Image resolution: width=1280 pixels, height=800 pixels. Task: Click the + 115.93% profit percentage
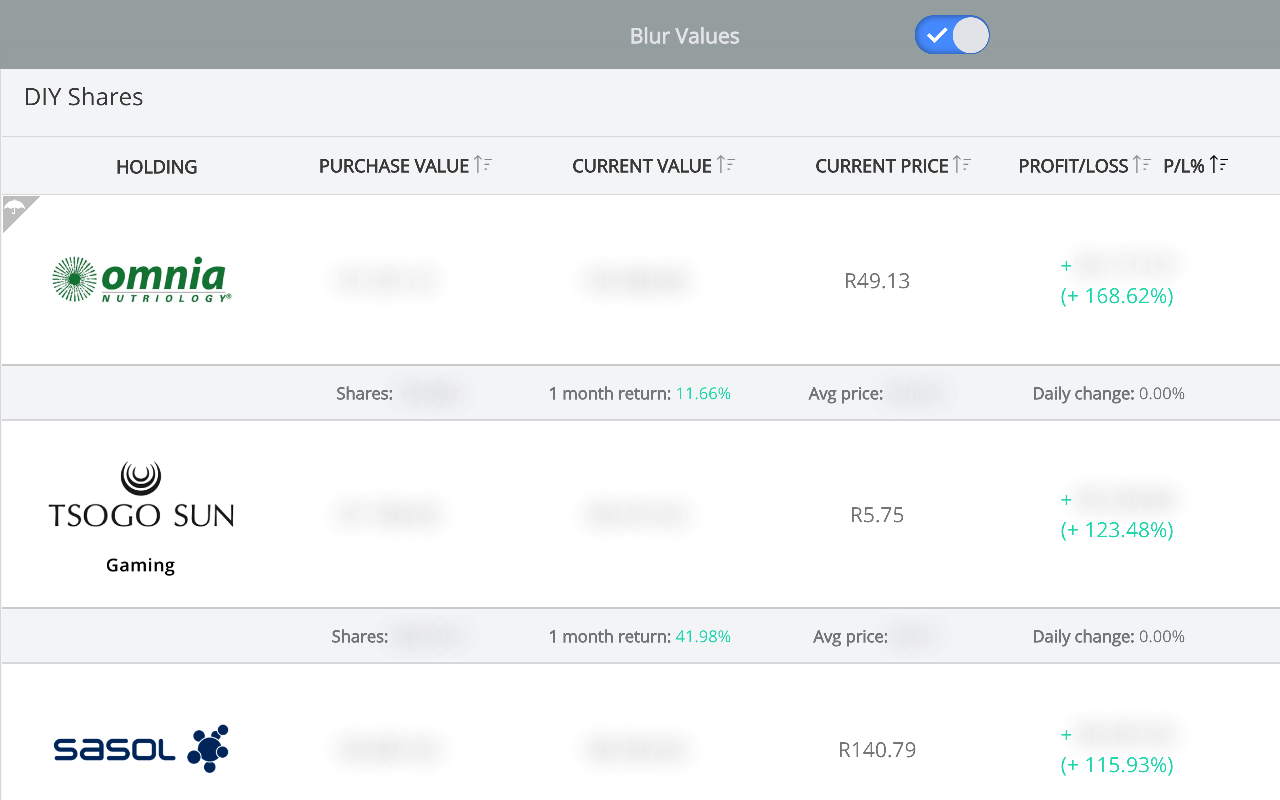point(1117,765)
